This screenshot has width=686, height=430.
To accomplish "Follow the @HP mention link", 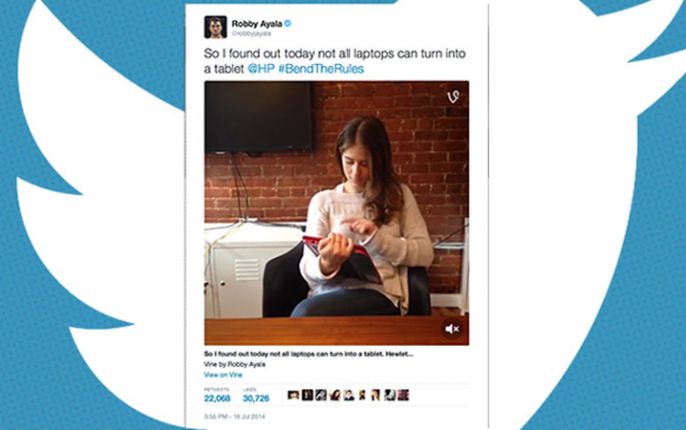I will (261, 69).
